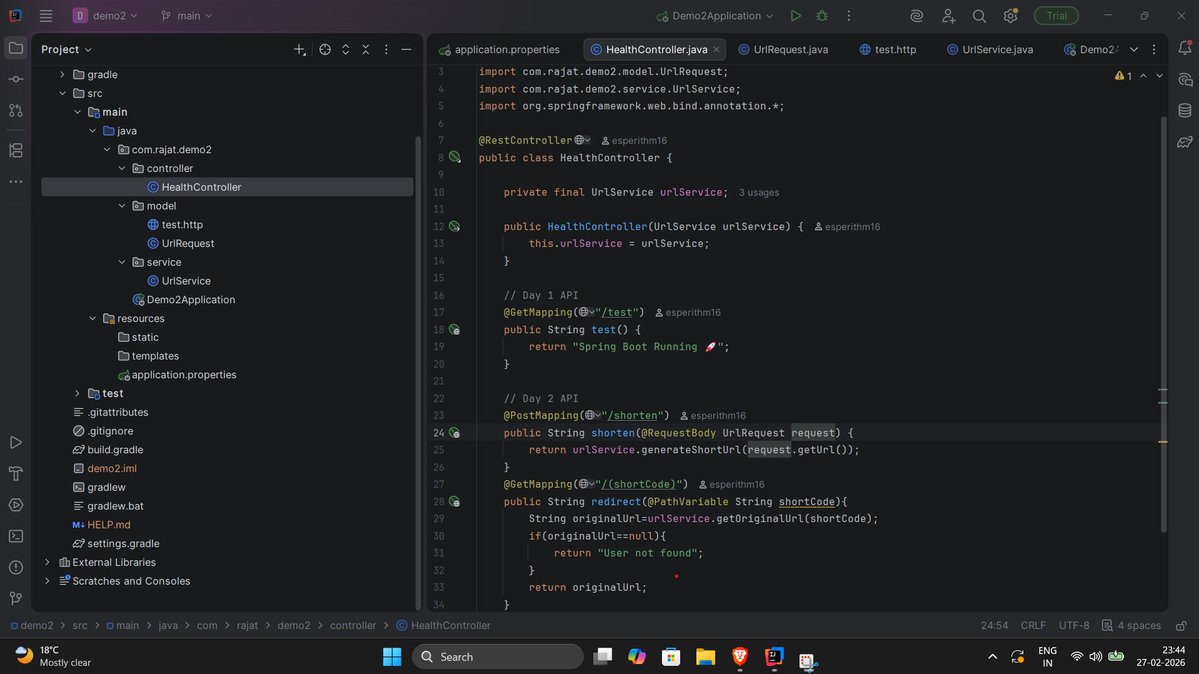Expand Scratches and Consoles node
The height and width of the screenshot is (674, 1199).
pyautogui.click(x=47, y=581)
